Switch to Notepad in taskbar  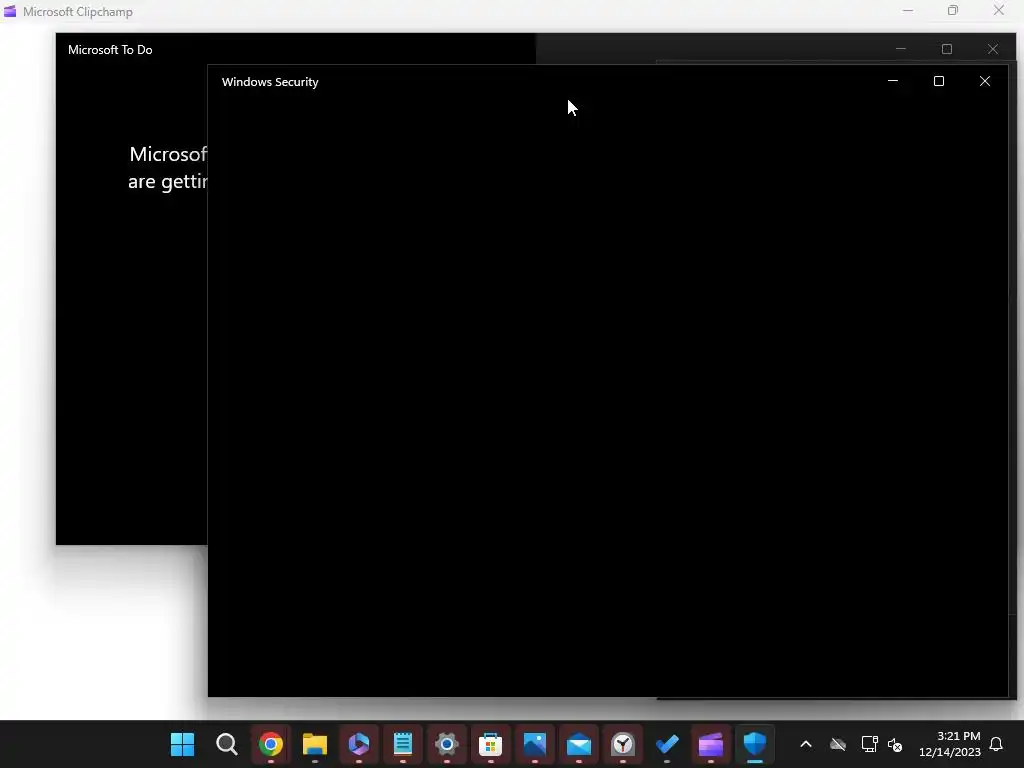(402, 744)
